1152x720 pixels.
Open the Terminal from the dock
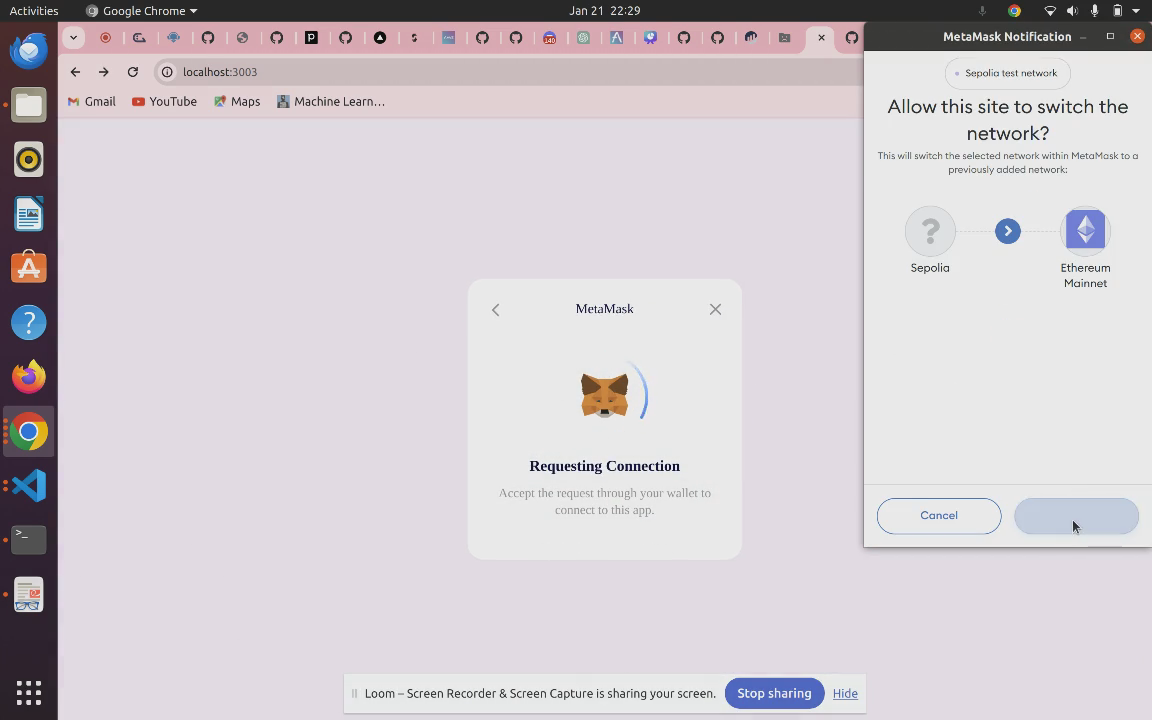click(29, 540)
